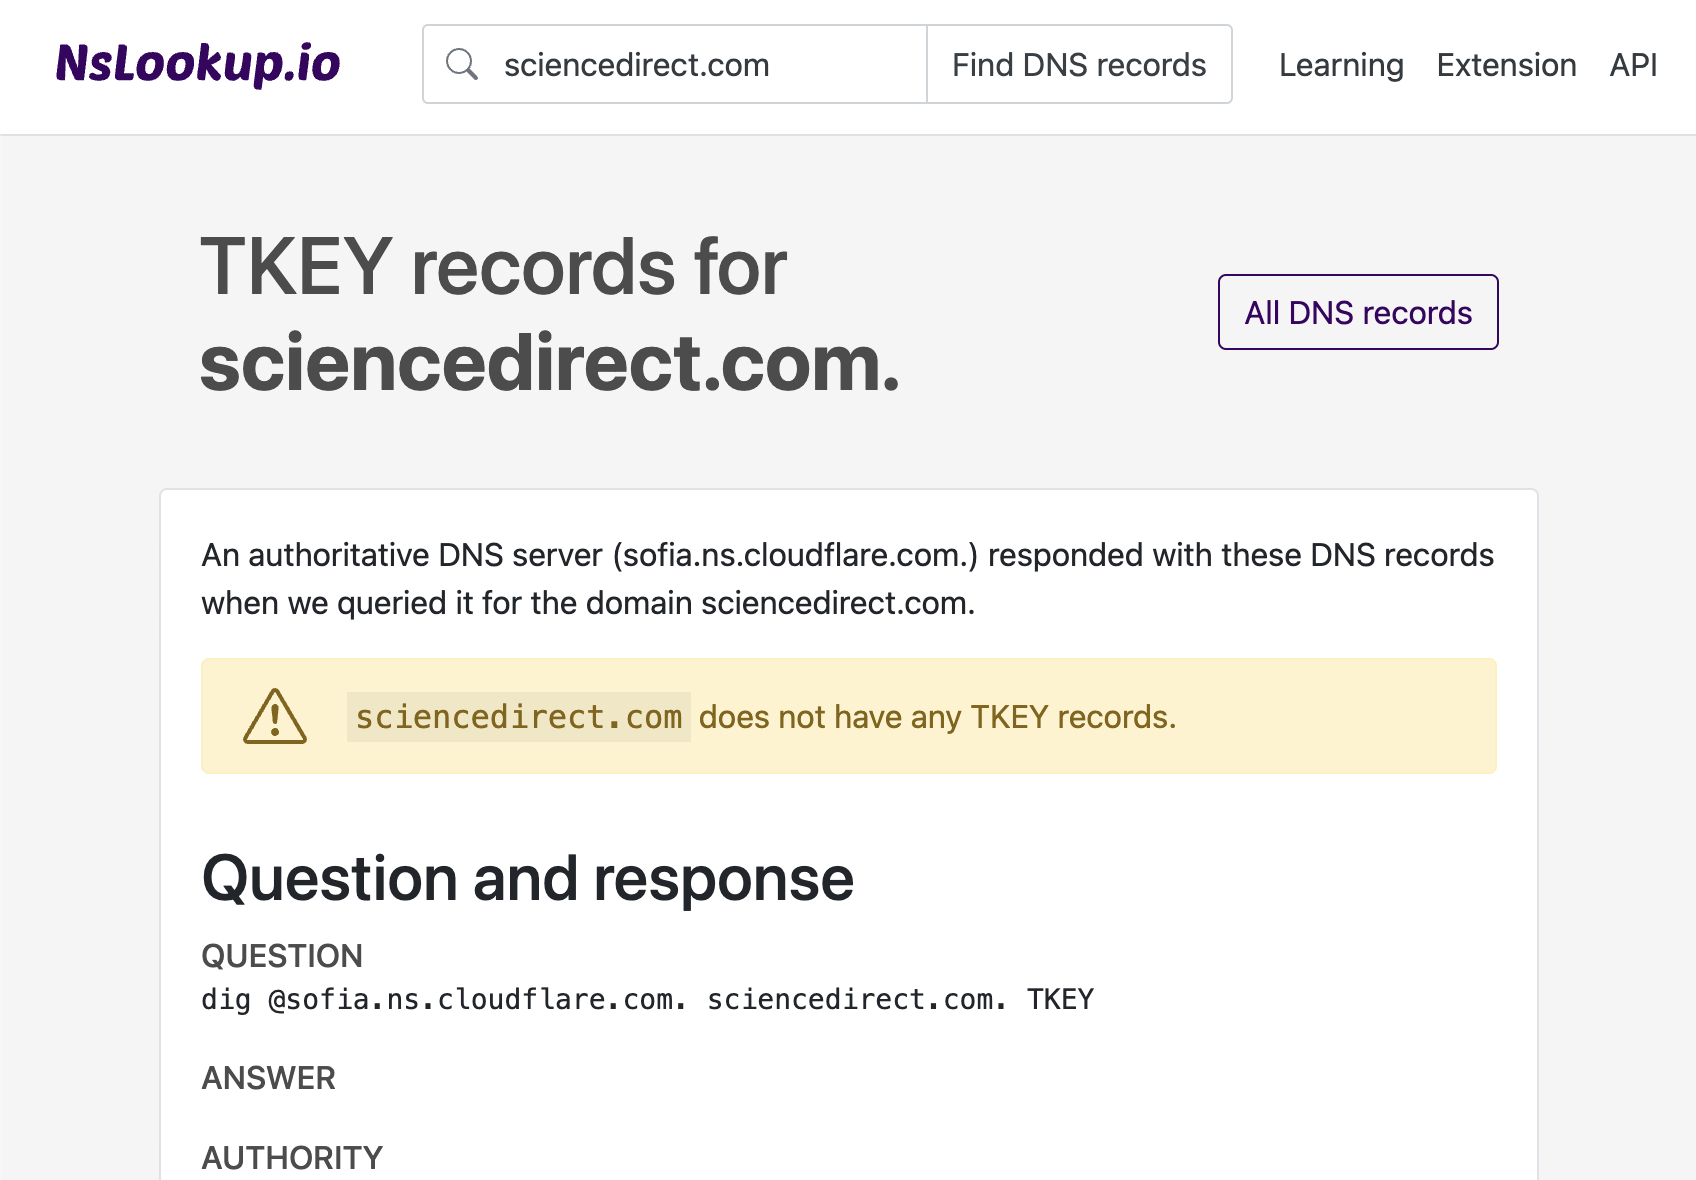The image size is (1696, 1180).
Task: Click the Find DNS records button
Action: coord(1078,63)
